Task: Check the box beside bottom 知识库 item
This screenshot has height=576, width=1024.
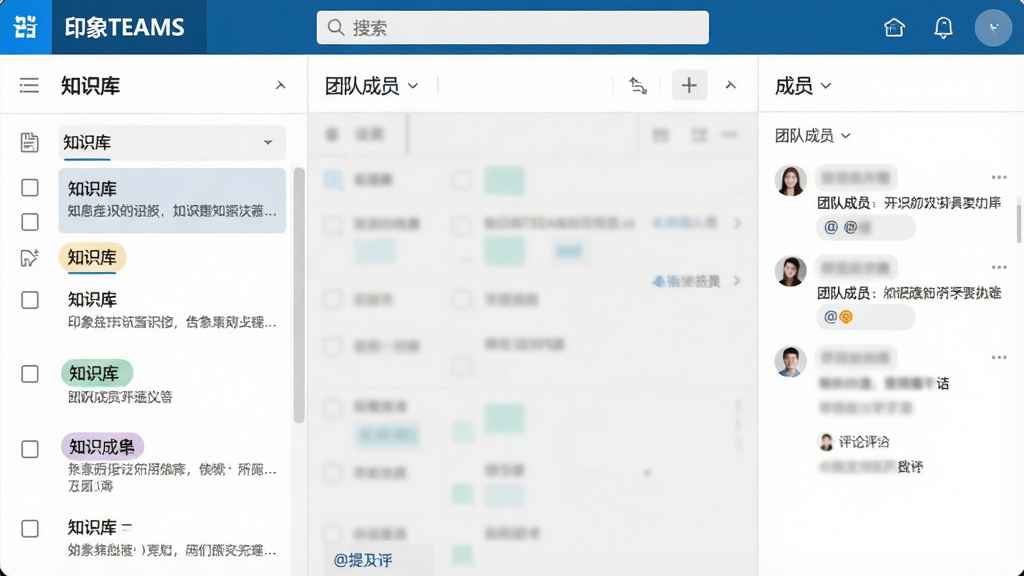Action: [30, 528]
